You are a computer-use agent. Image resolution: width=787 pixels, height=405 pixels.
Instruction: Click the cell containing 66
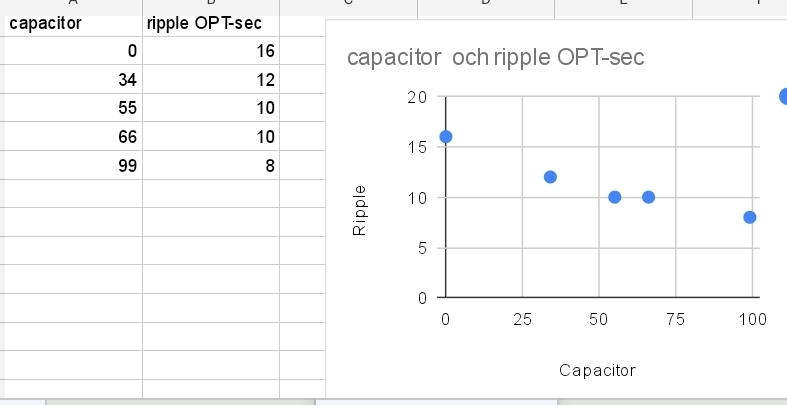click(73, 137)
